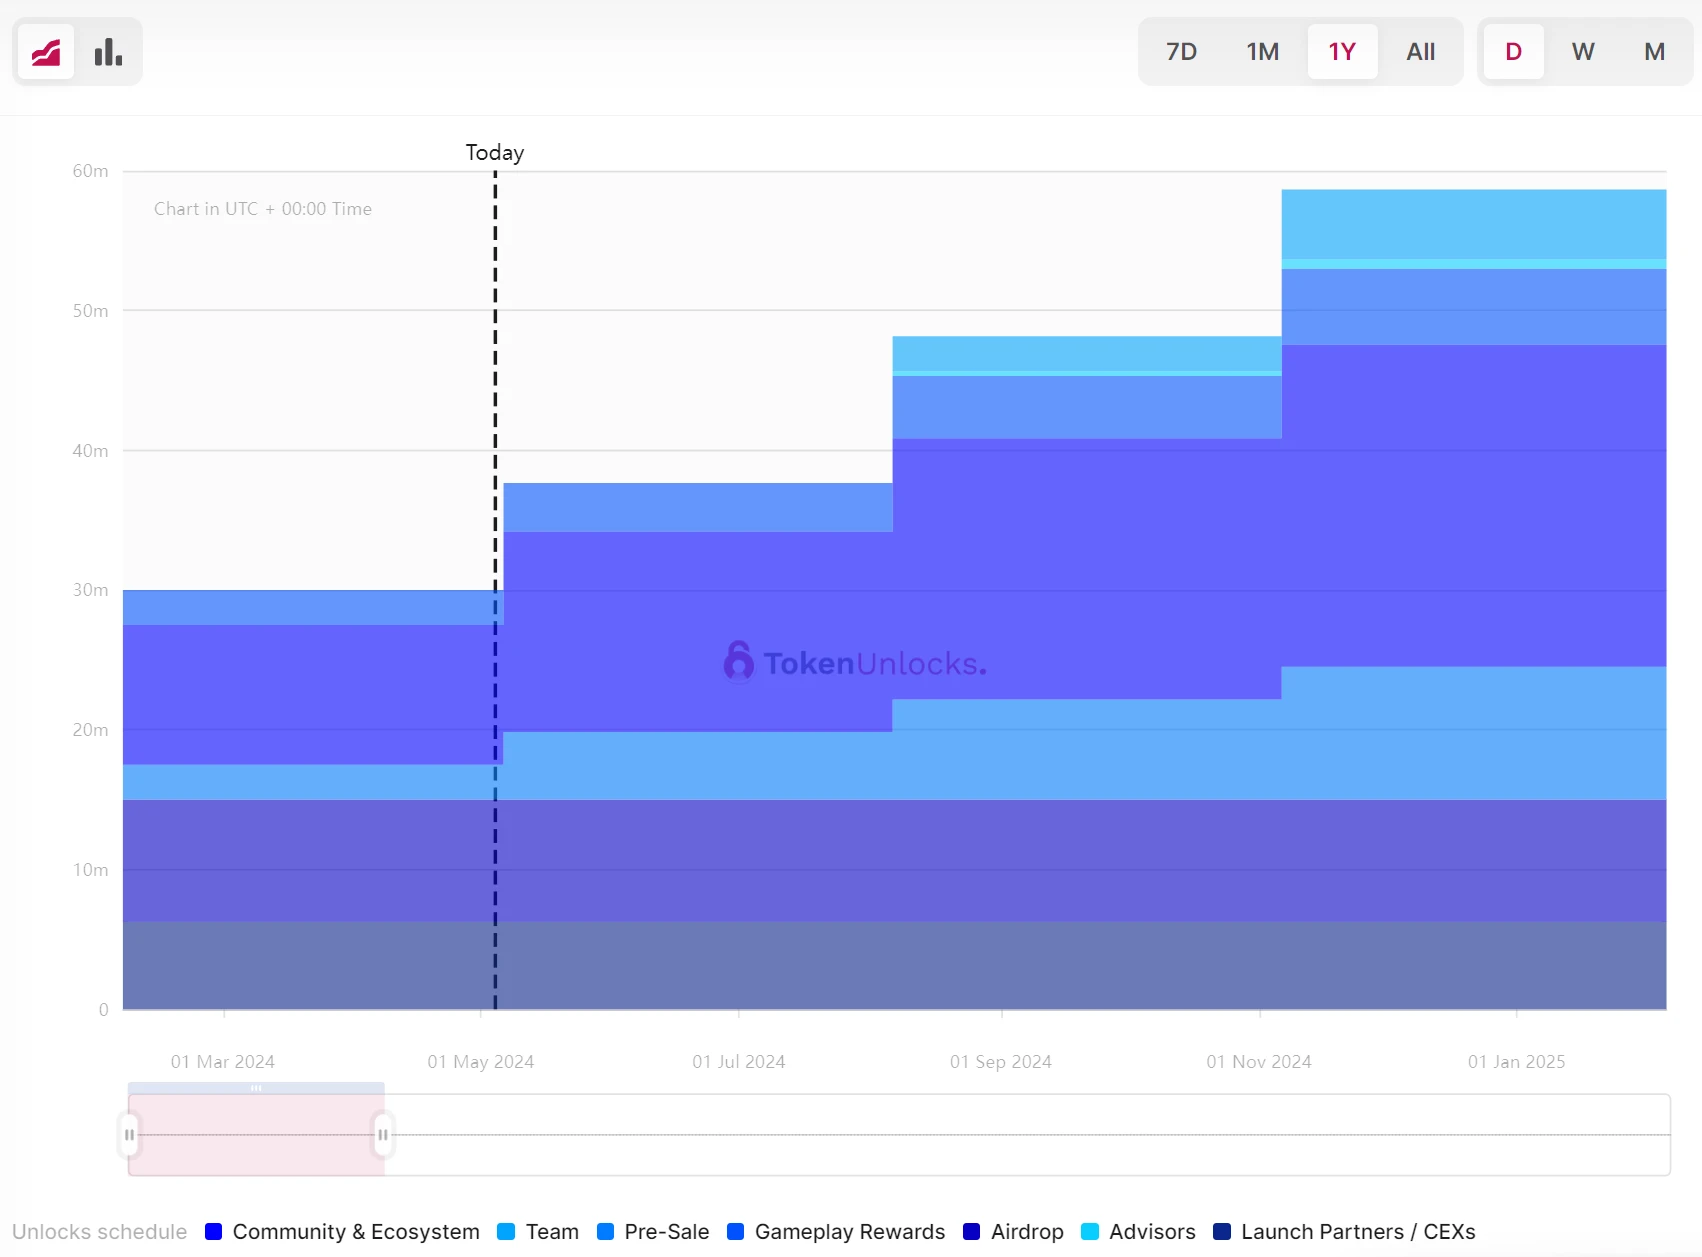The height and width of the screenshot is (1257, 1702).
Task: Click the Today dashed line marker
Action: [495, 400]
